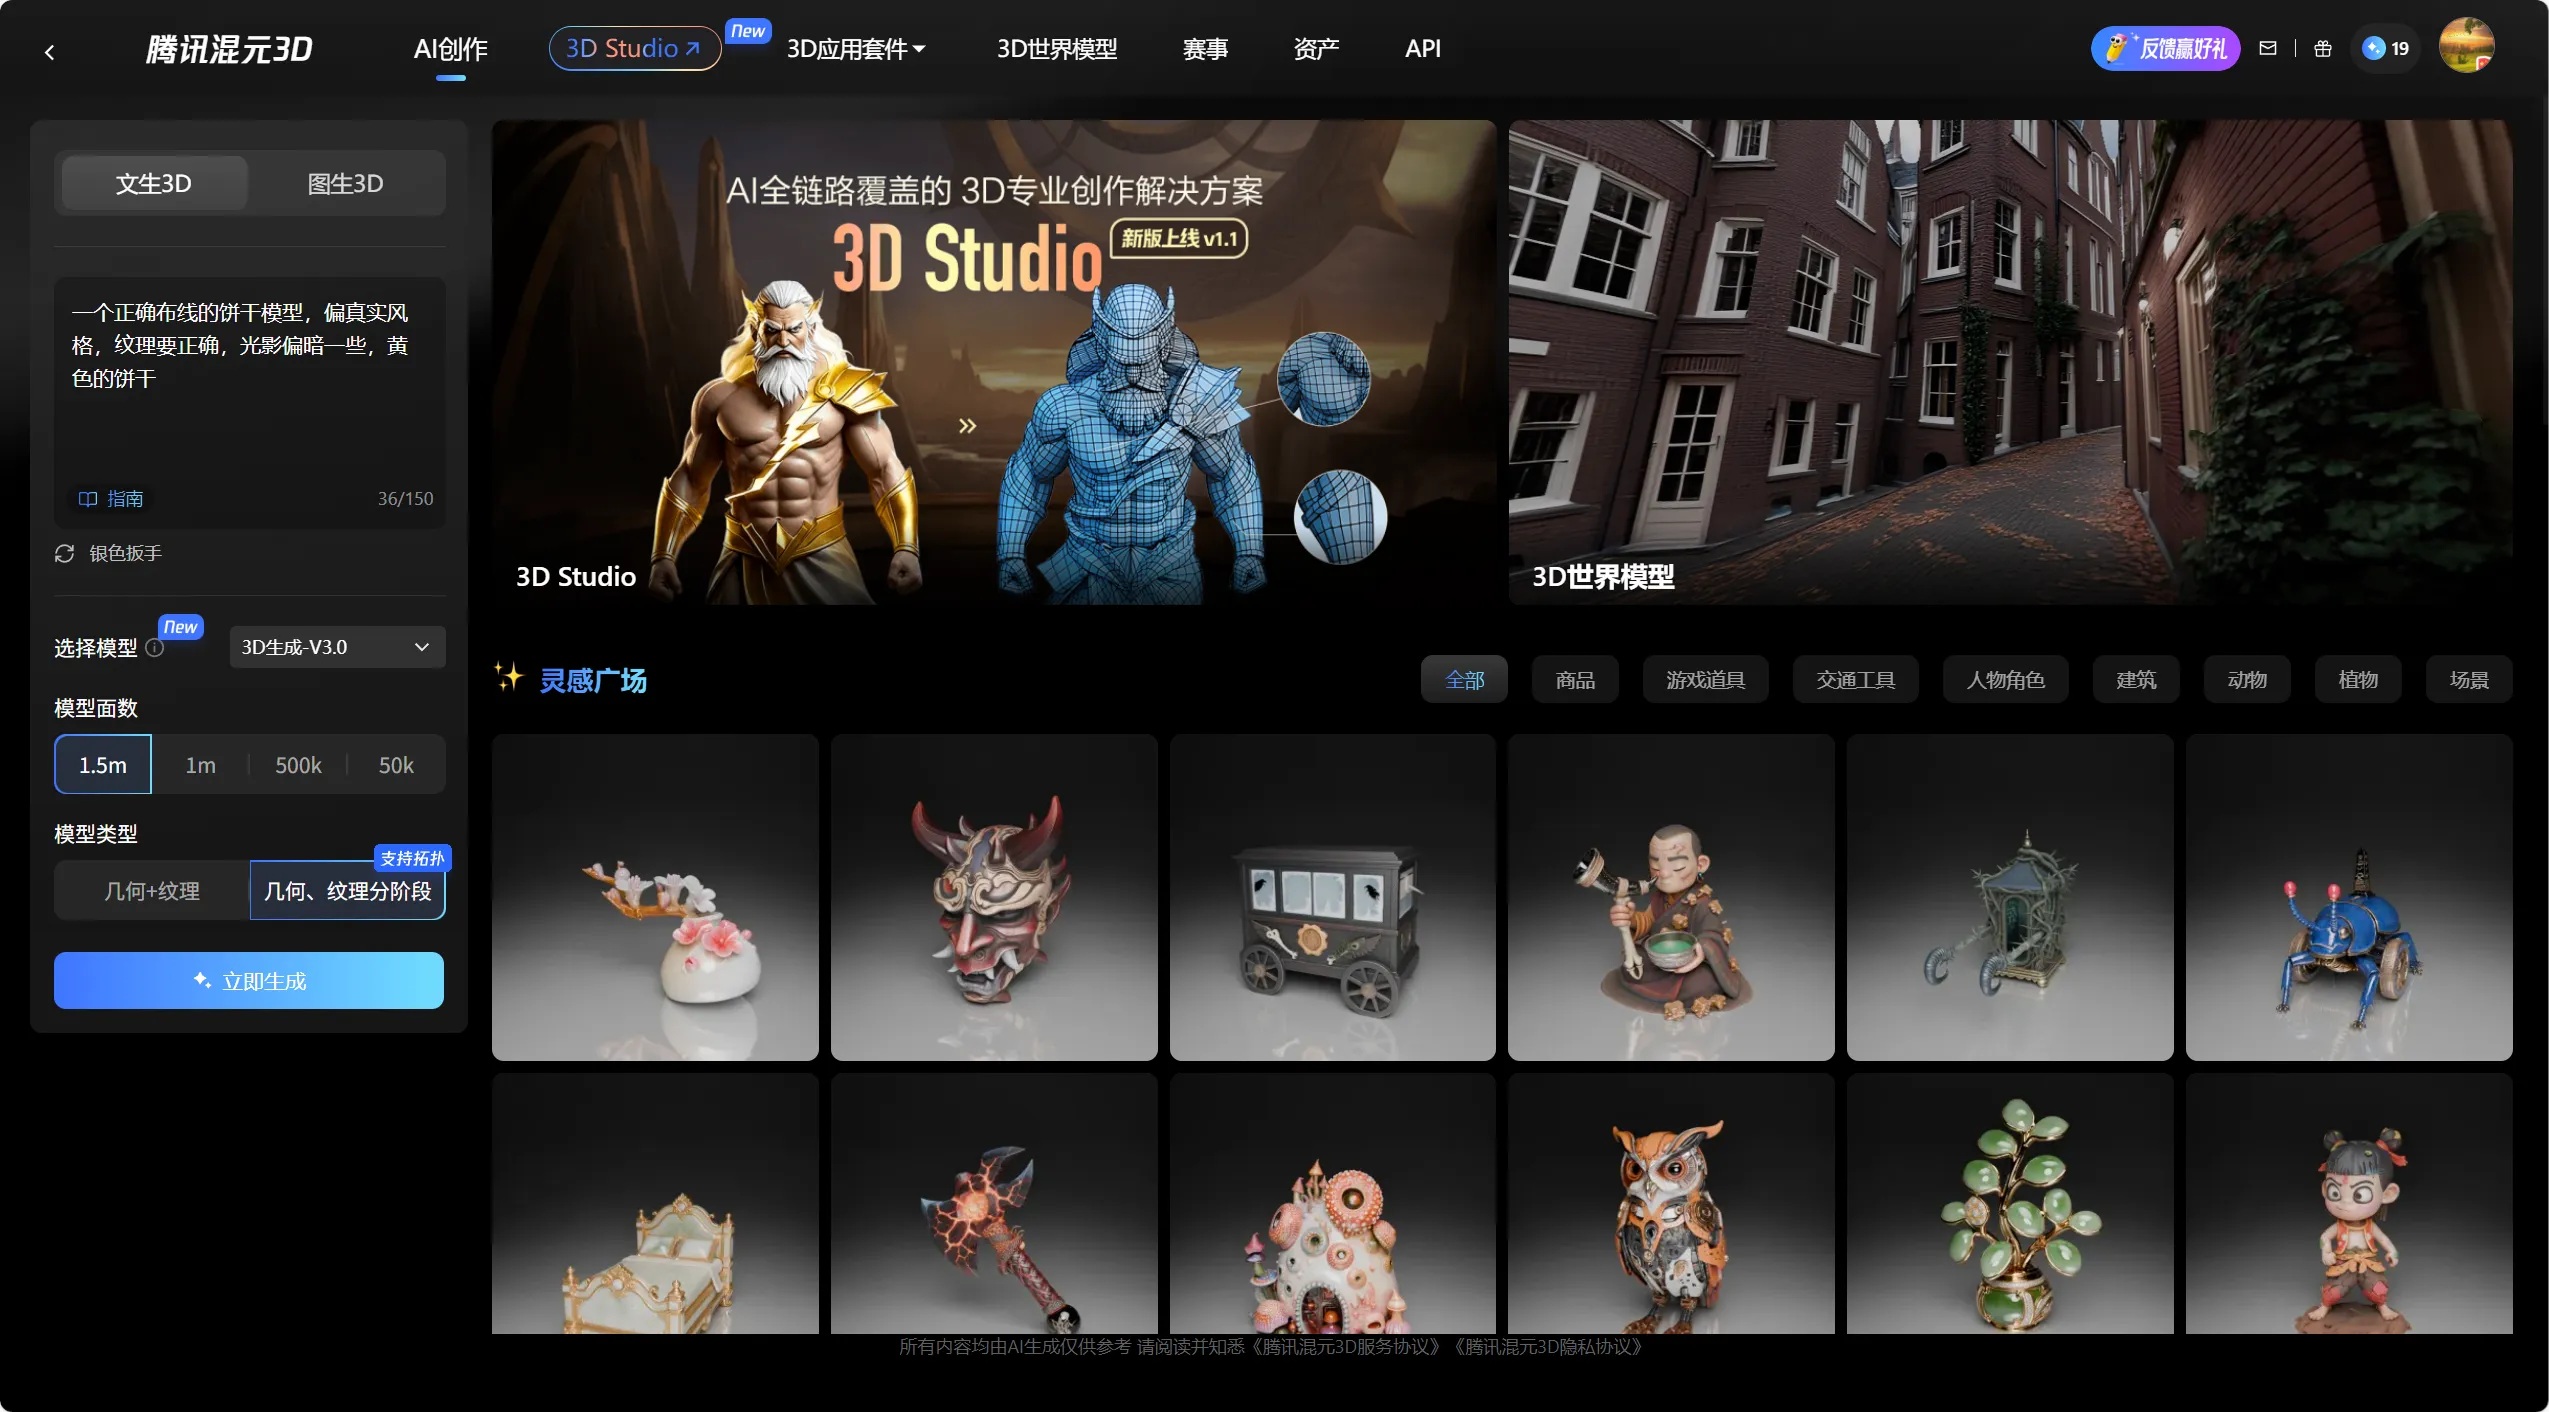Screen dimensions: 2549x1412
Task: Click the 立即生成 generate button
Action: 249,981
